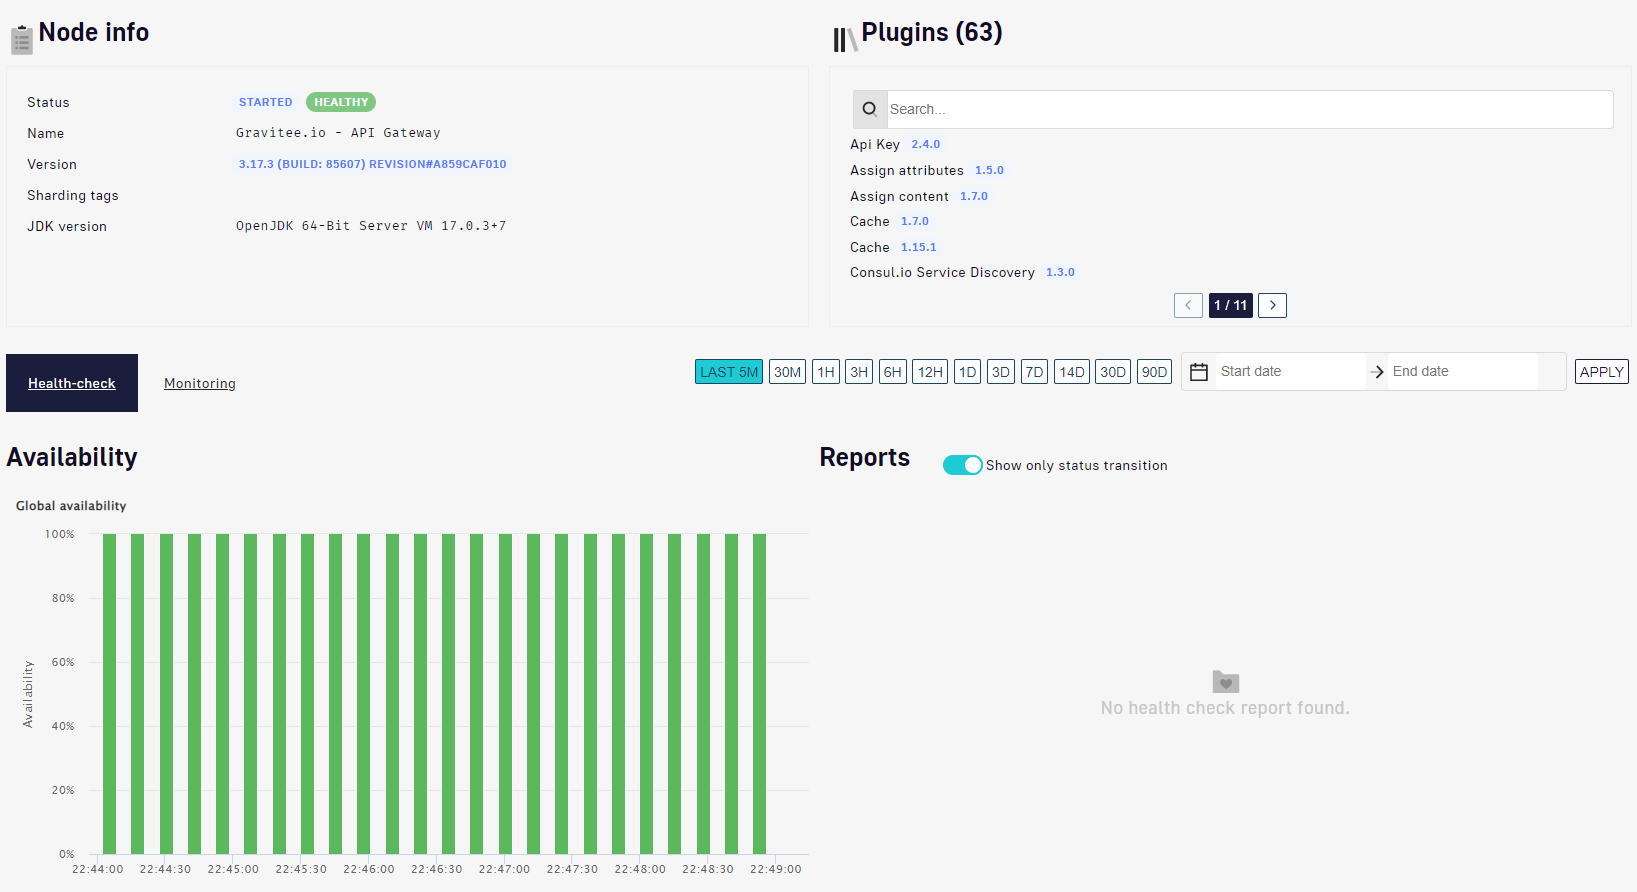
Task: Select the 3D time range
Action: coord(1001,372)
